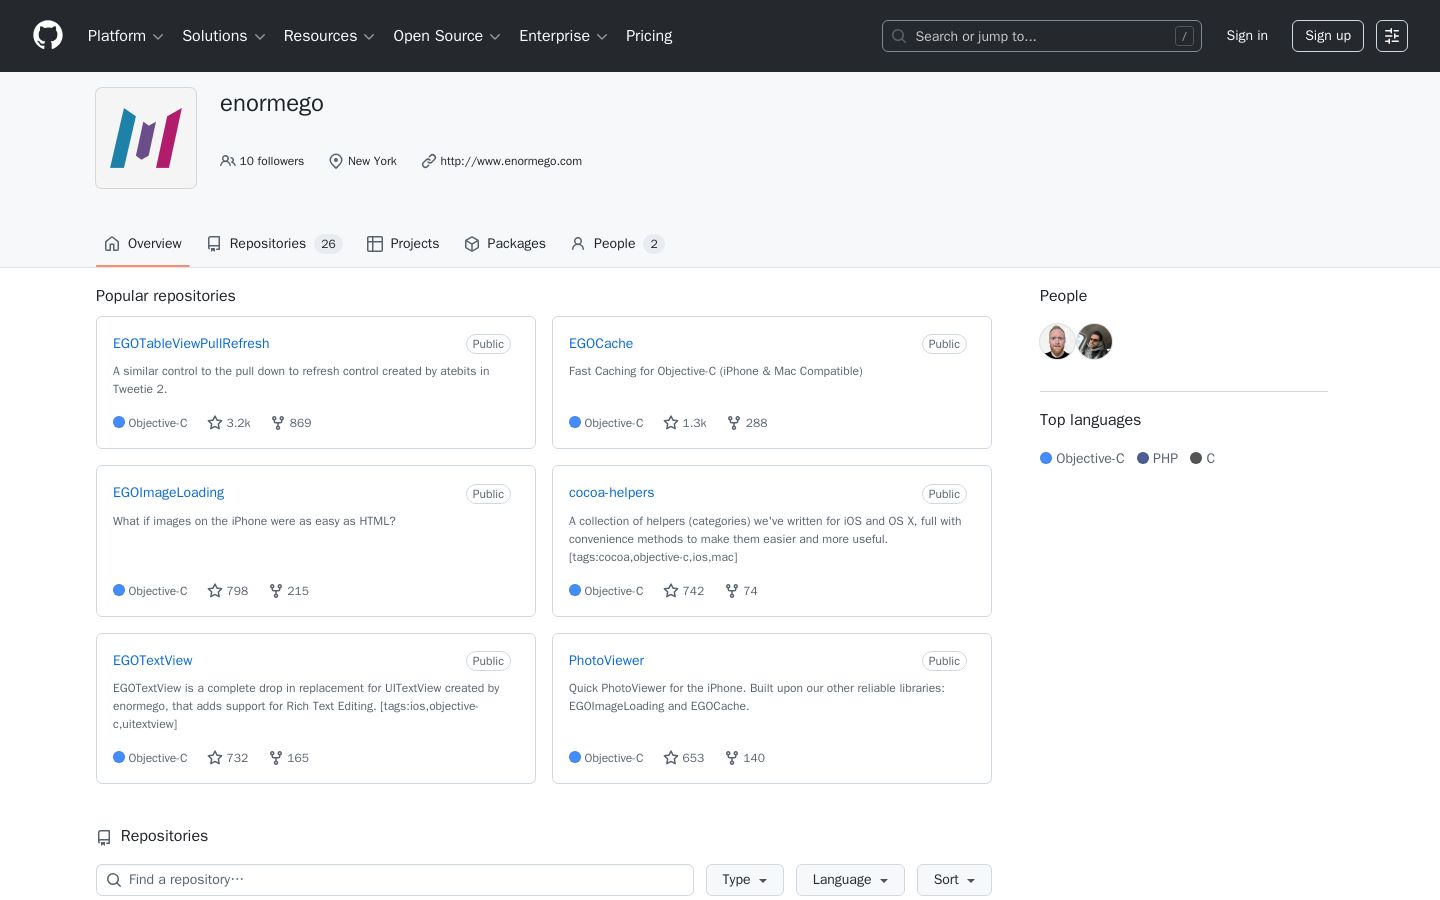Image resolution: width=1440 pixels, height=900 pixels.
Task: Expand the Platform menu
Action: coord(125,36)
